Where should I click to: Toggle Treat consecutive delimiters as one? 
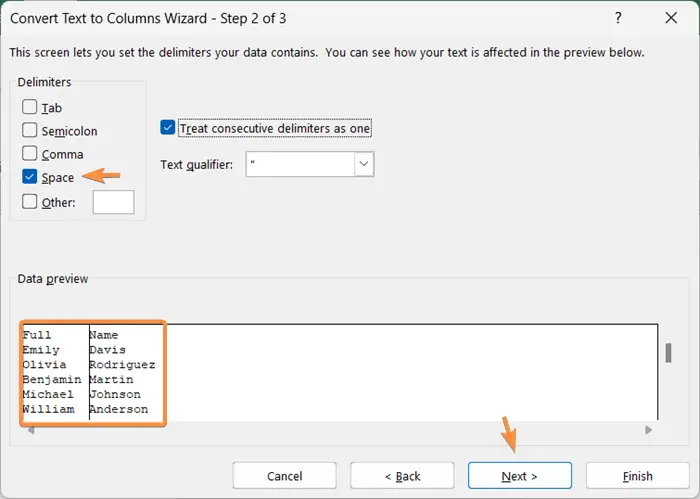pos(168,128)
